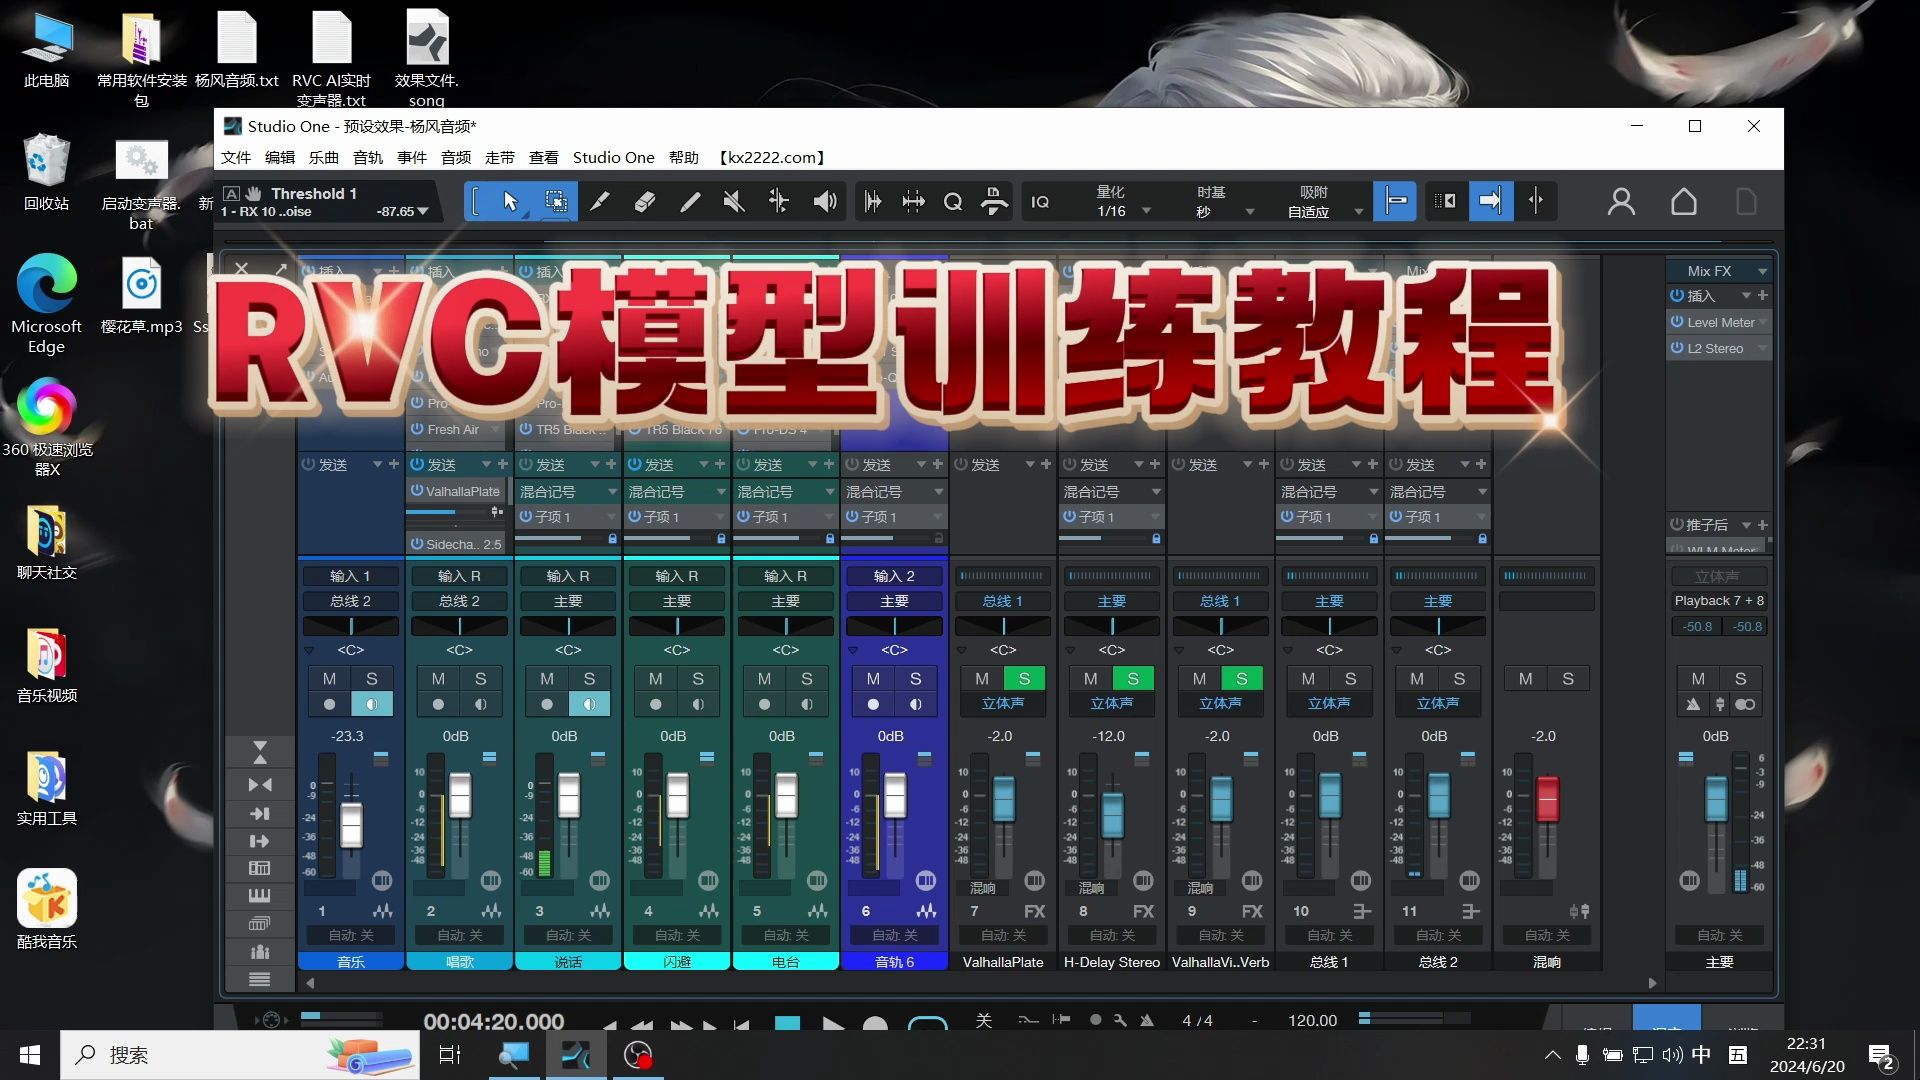Select the mute tool icon
Image resolution: width=1920 pixels, height=1080 pixels.
point(732,200)
